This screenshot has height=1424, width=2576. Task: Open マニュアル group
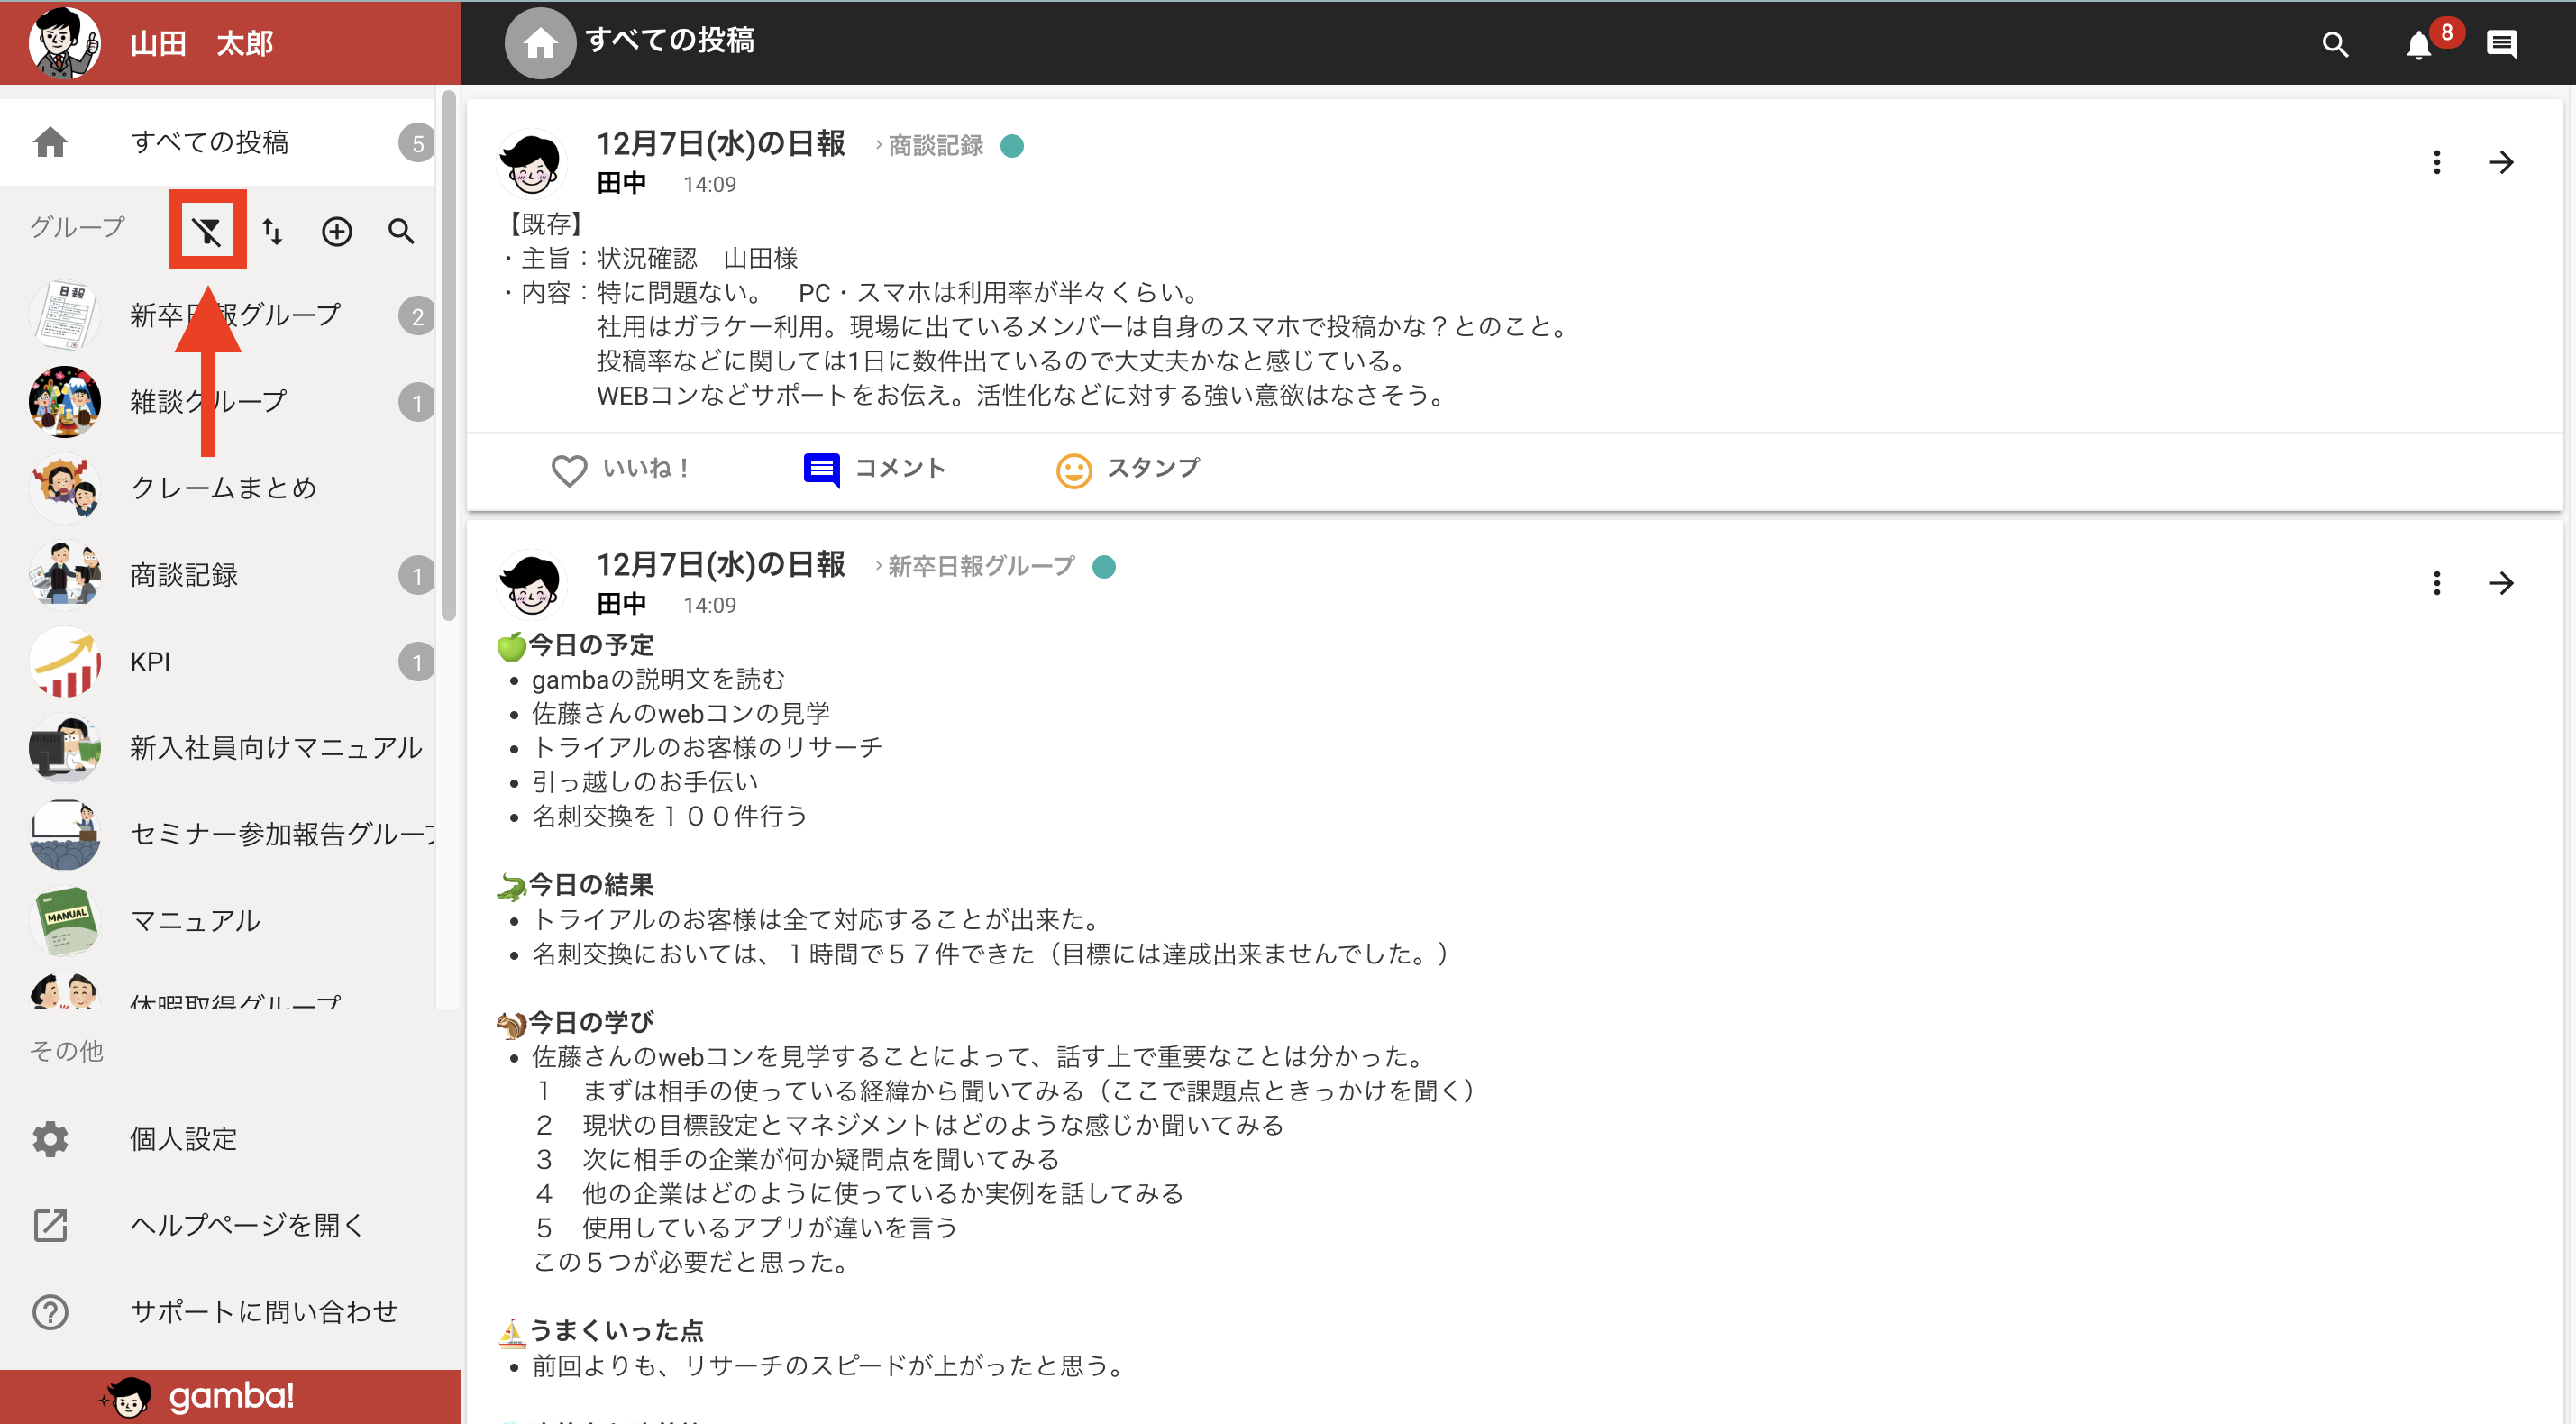pyautogui.click(x=218, y=921)
